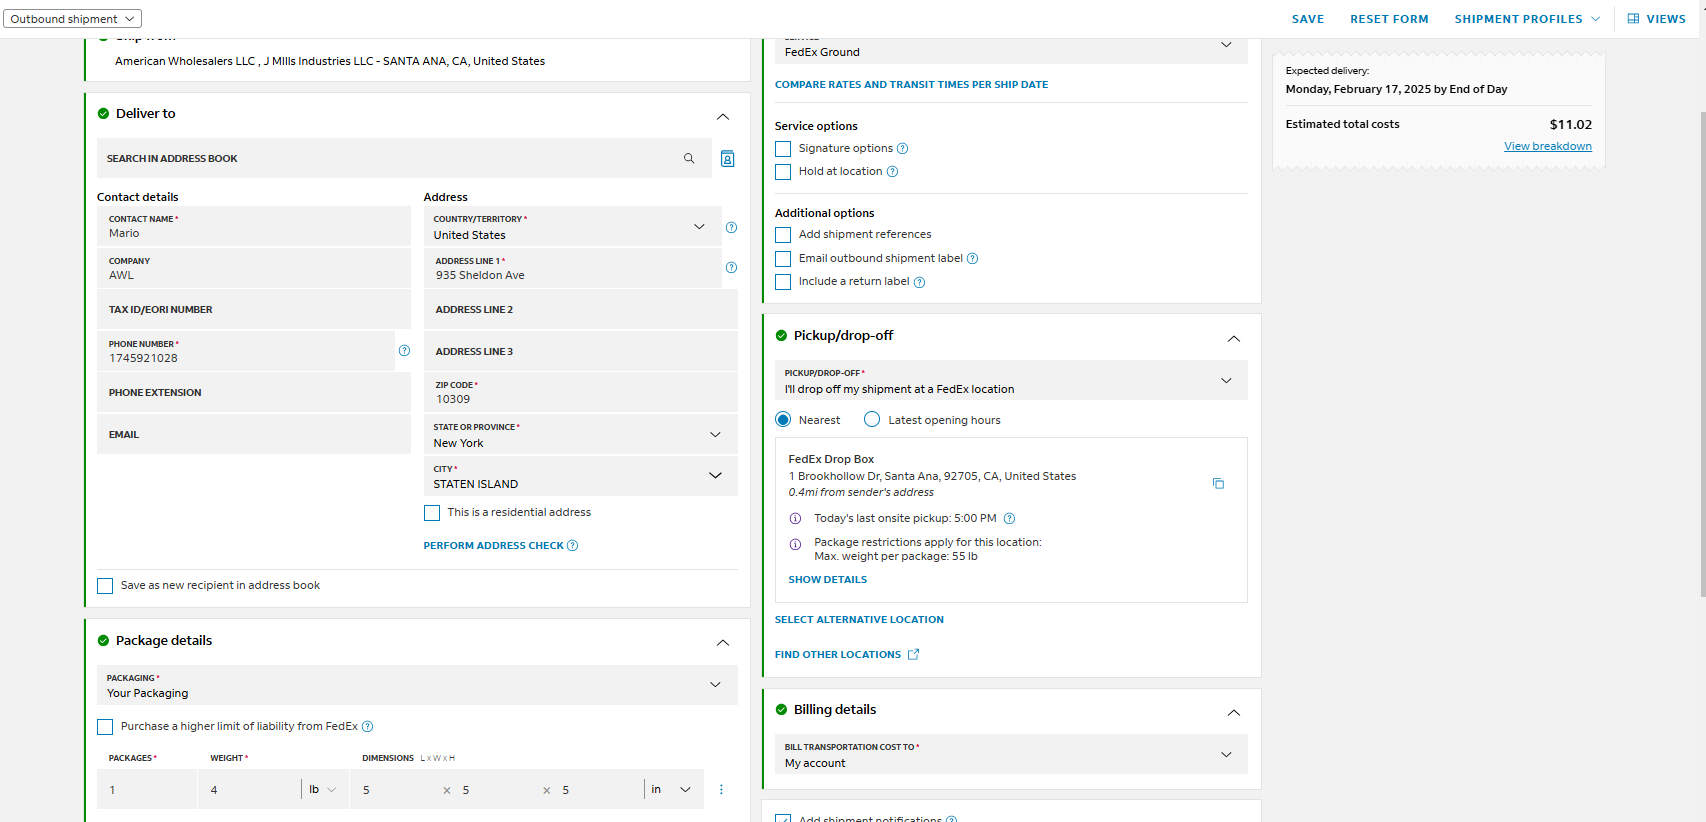Collapse the Billing details section

pyautogui.click(x=1234, y=713)
